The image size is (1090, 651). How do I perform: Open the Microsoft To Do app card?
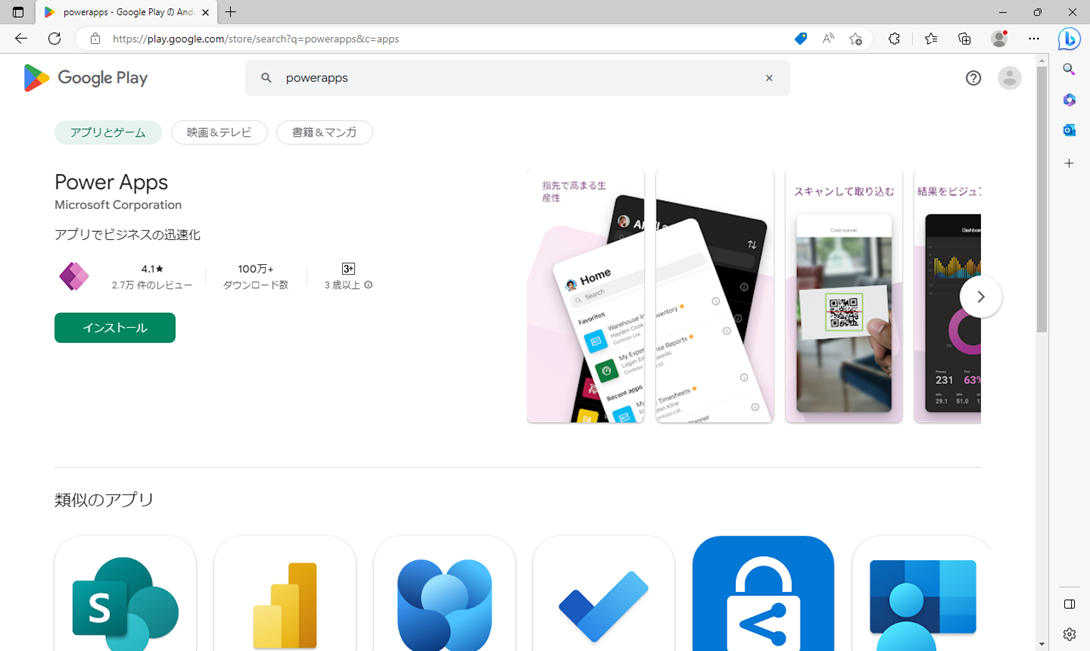(x=603, y=593)
